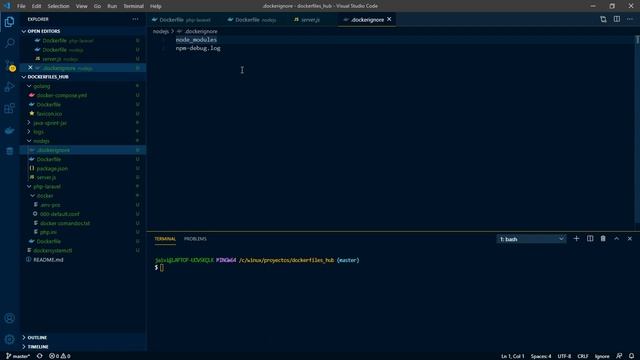Open the Selection menu

[x=58, y=6]
